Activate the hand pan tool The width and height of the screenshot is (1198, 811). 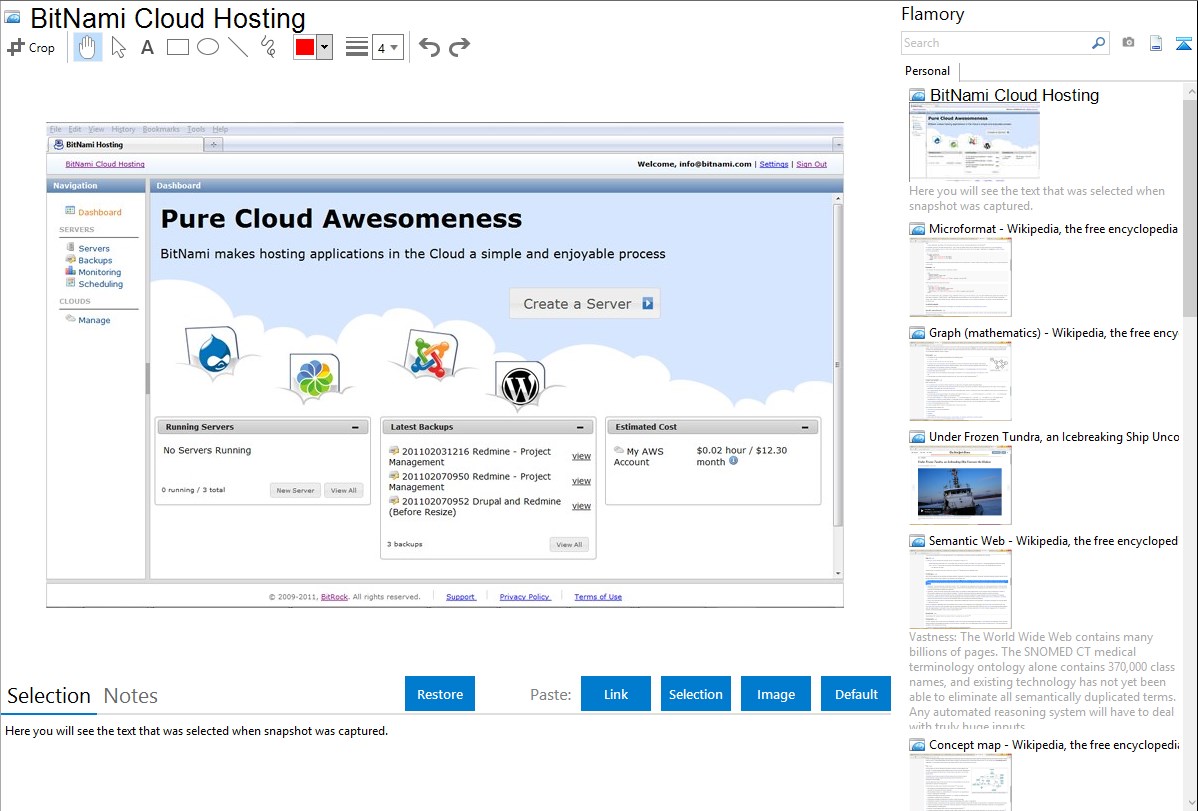click(88, 47)
